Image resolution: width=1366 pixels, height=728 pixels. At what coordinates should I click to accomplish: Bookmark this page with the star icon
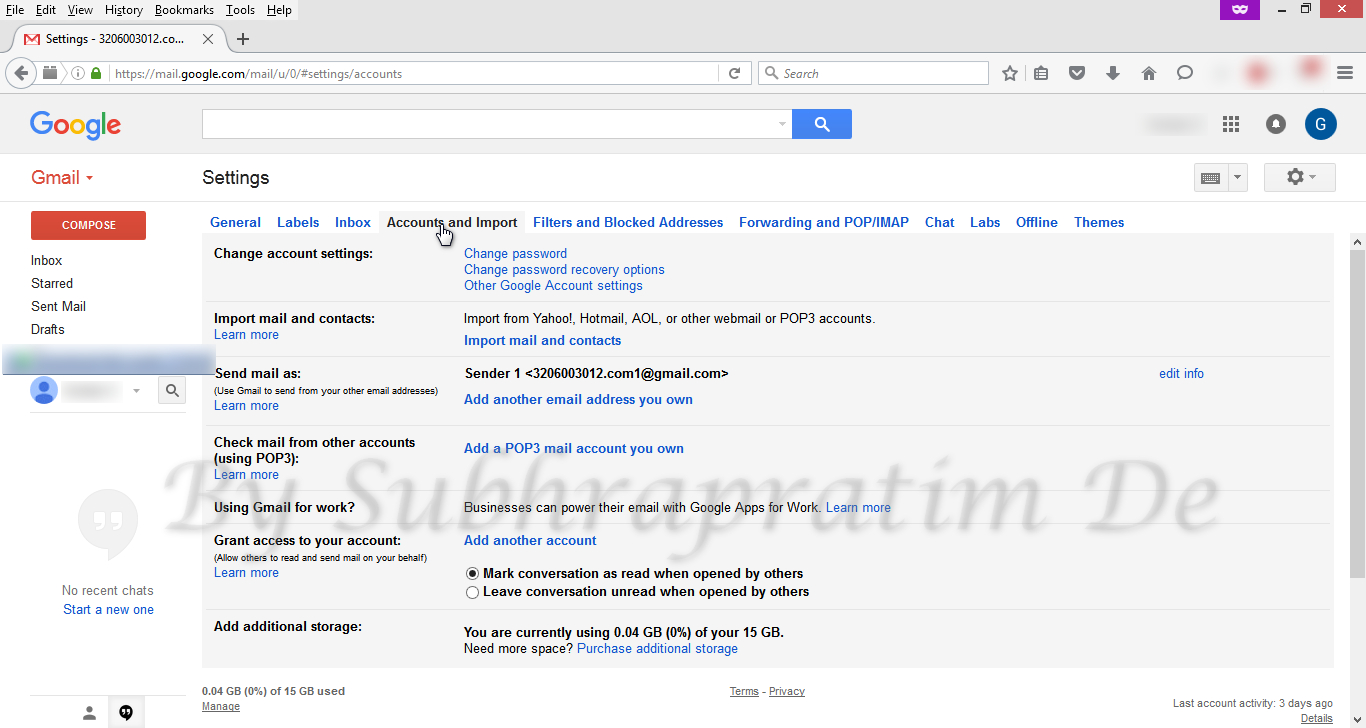point(1010,73)
